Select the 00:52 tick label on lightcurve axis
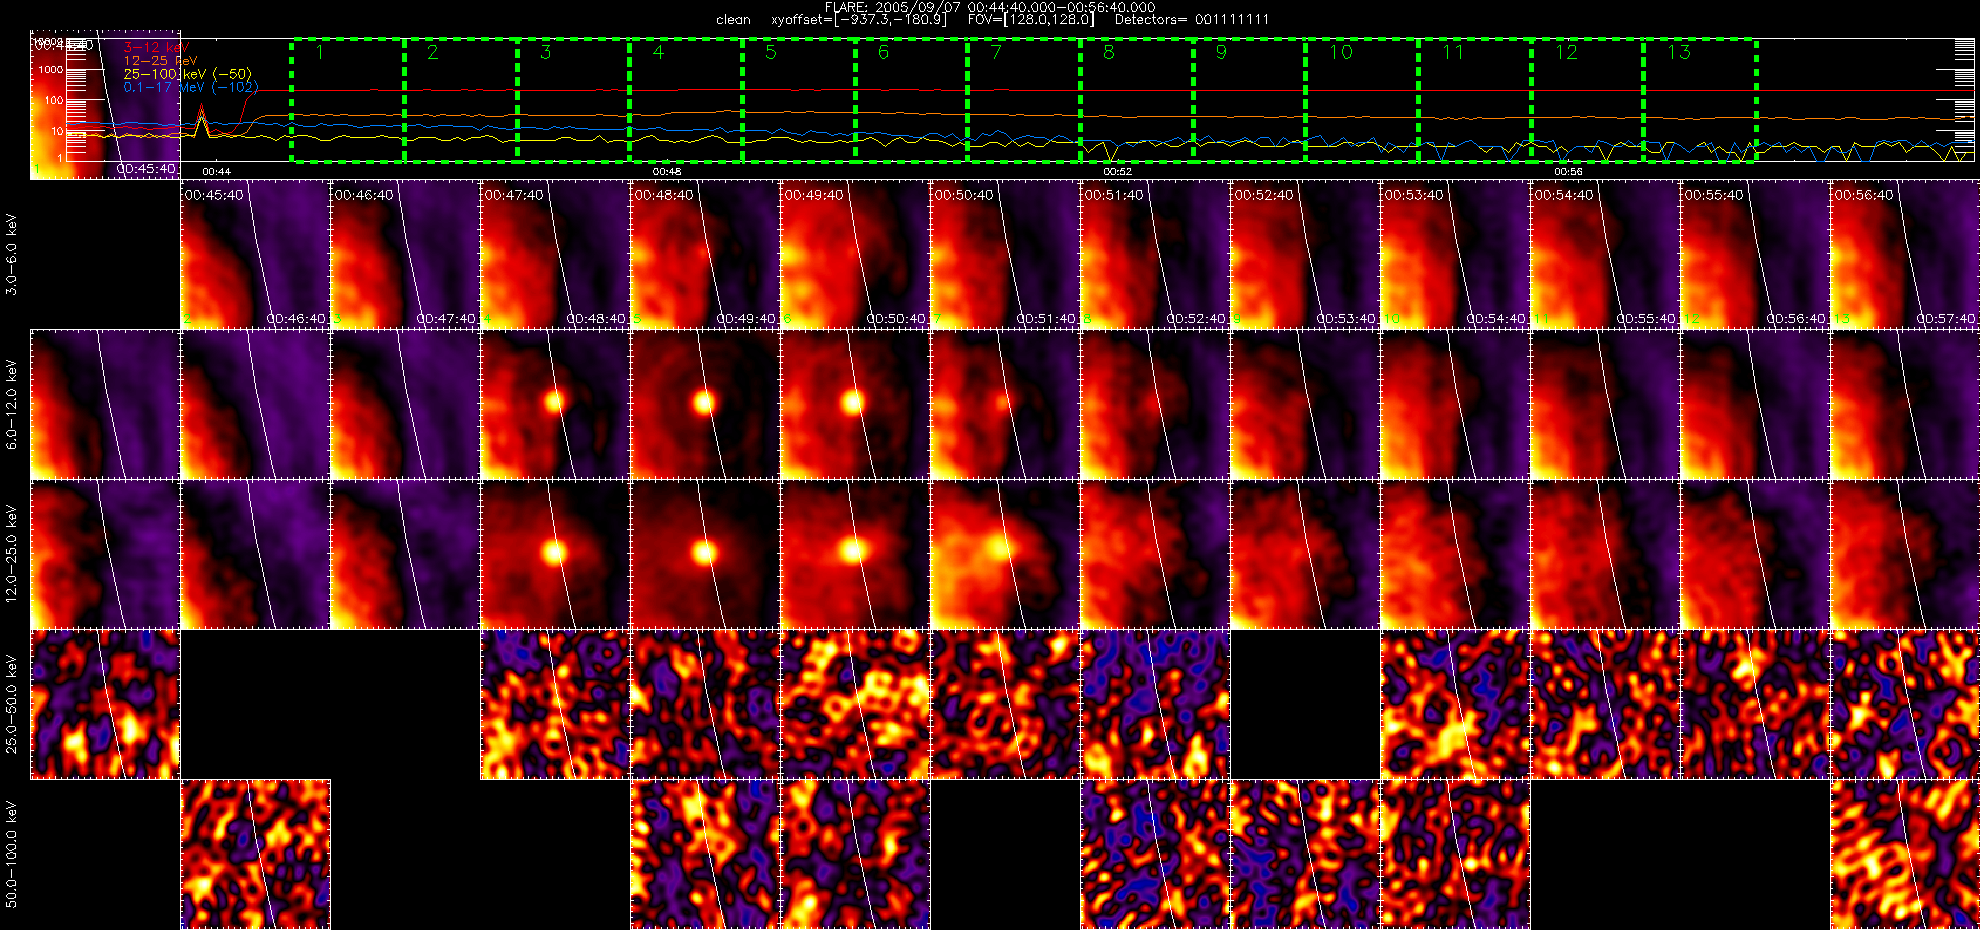 pyautogui.click(x=1118, y=172)
